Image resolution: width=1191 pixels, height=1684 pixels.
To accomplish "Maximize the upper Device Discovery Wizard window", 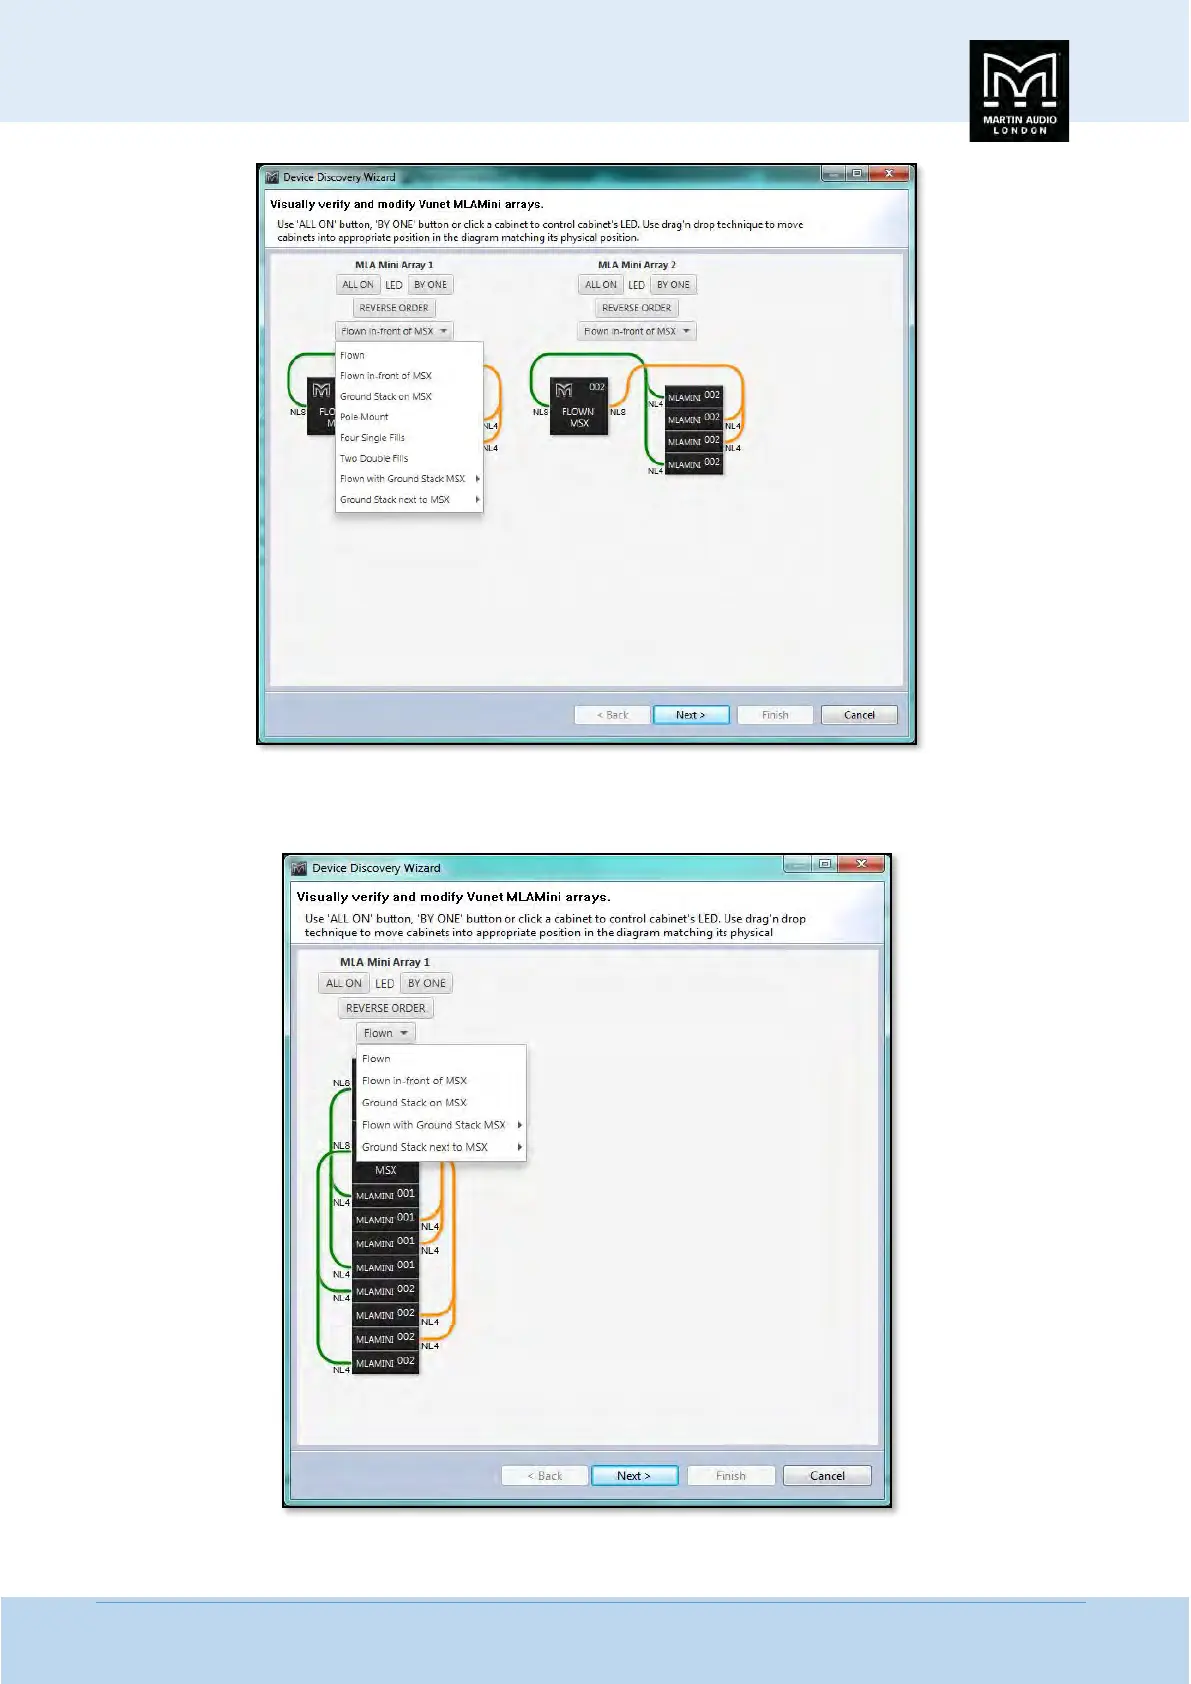I will click(x=857, y=174).
